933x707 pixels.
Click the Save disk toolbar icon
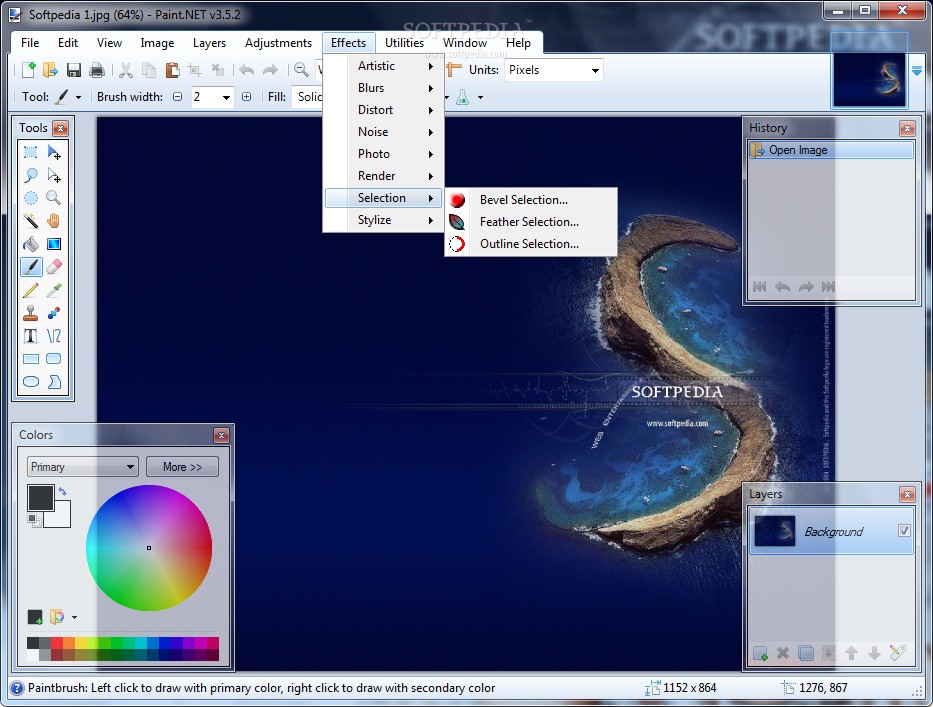coord(74,70)
